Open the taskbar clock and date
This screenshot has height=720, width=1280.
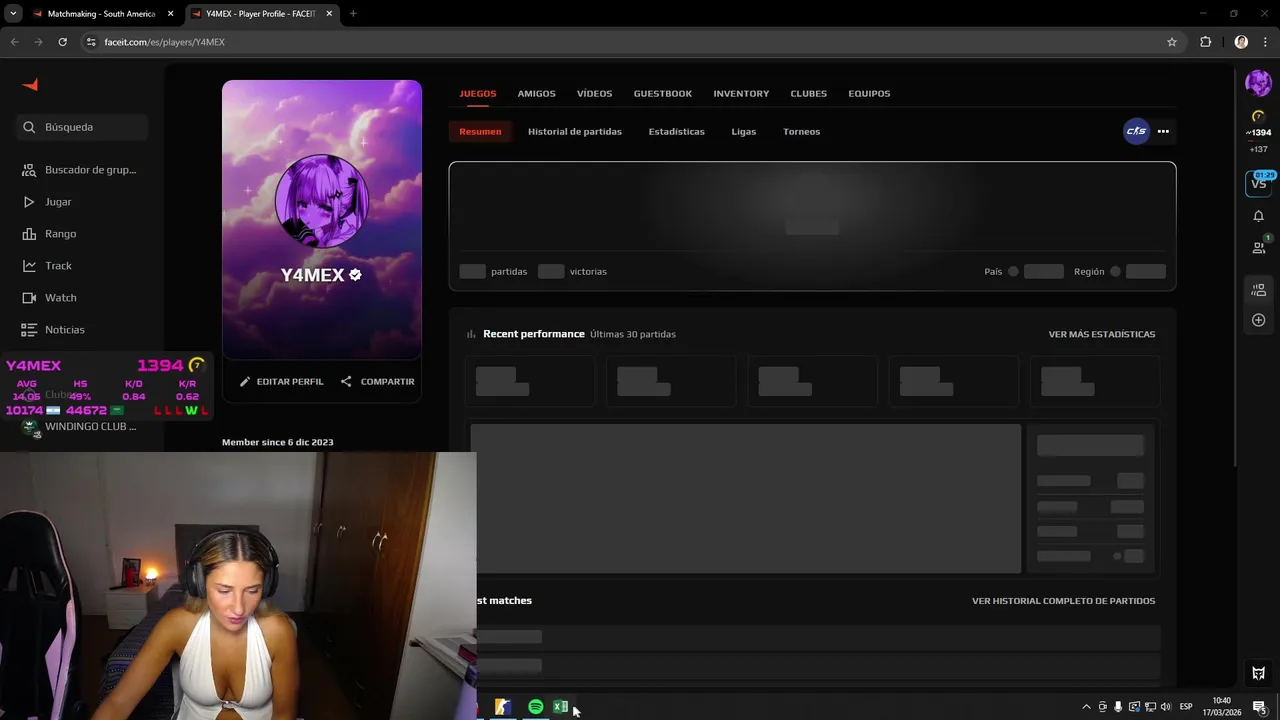(x=1221, y=707)
